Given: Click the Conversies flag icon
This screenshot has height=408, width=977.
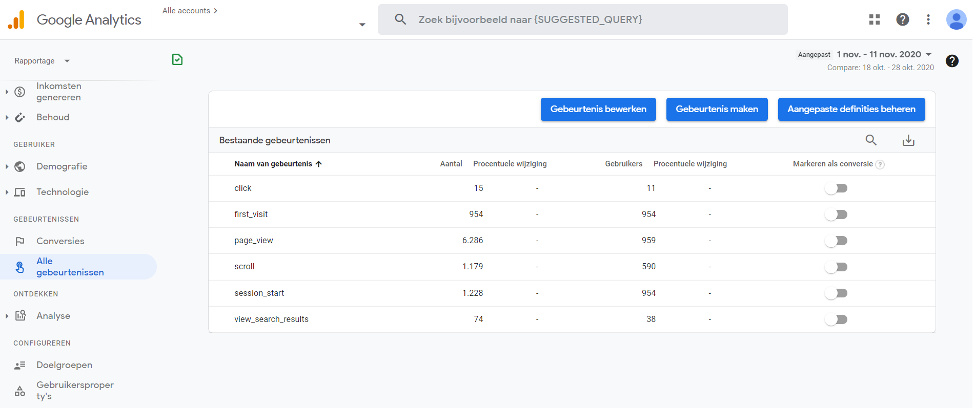Looking at the screenshot, I should (x=20, y=241).
